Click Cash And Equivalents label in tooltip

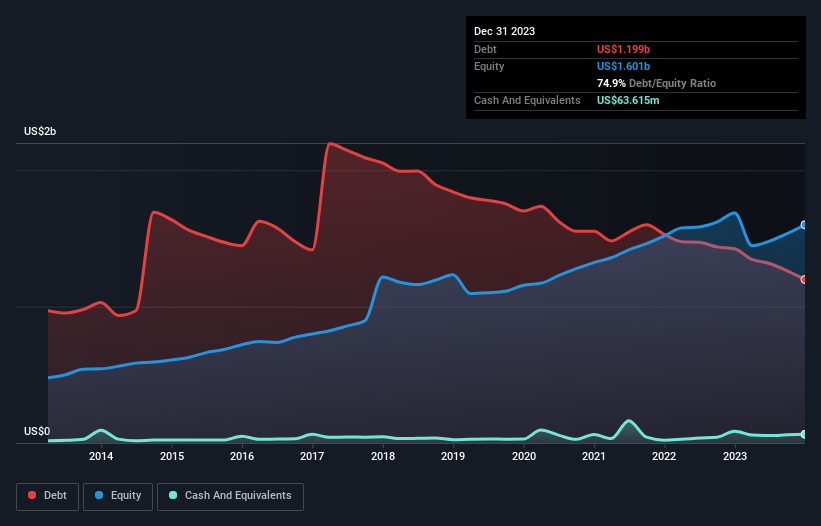527,100
